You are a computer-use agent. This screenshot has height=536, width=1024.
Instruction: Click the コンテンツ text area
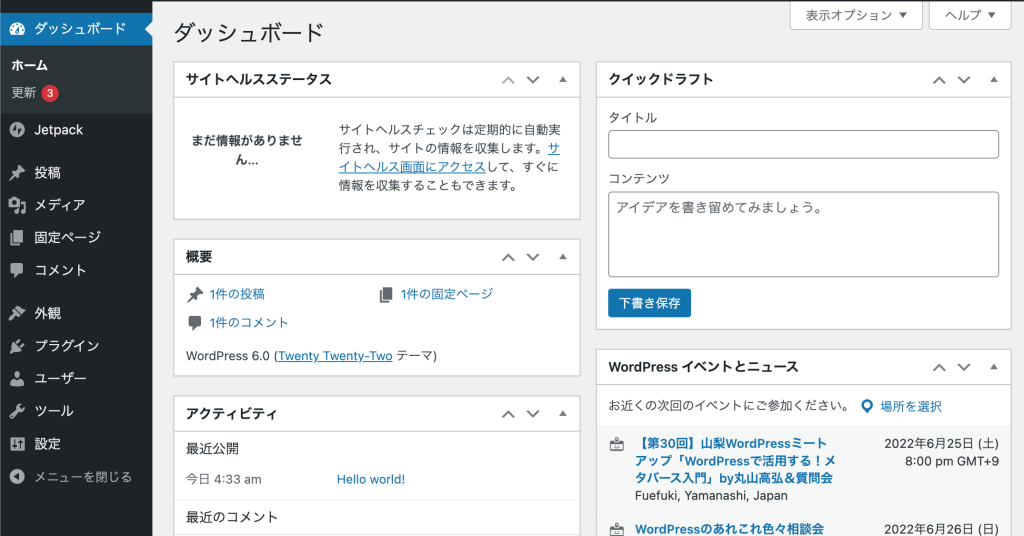point(803,234)
